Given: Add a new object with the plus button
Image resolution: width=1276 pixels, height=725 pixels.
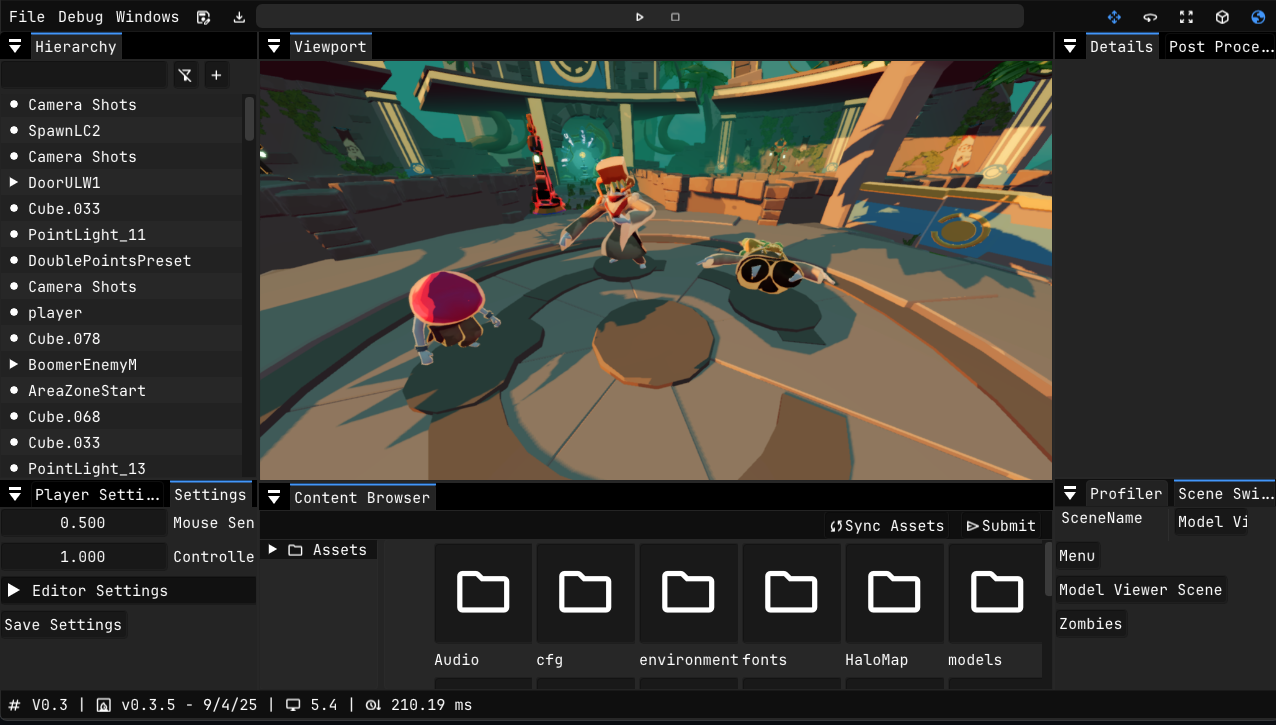Looking at the screenshot, I should click(x=216, y=75).
